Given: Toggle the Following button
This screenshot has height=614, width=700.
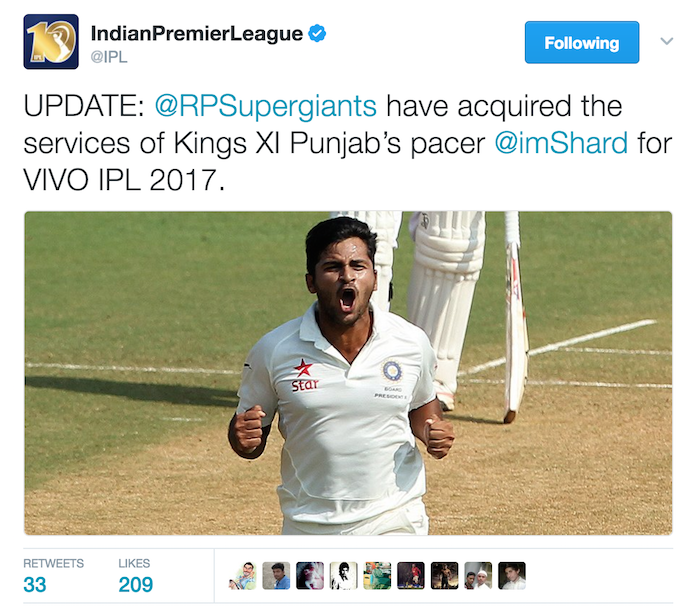Looking at the screenshot, I should [582, 42].
